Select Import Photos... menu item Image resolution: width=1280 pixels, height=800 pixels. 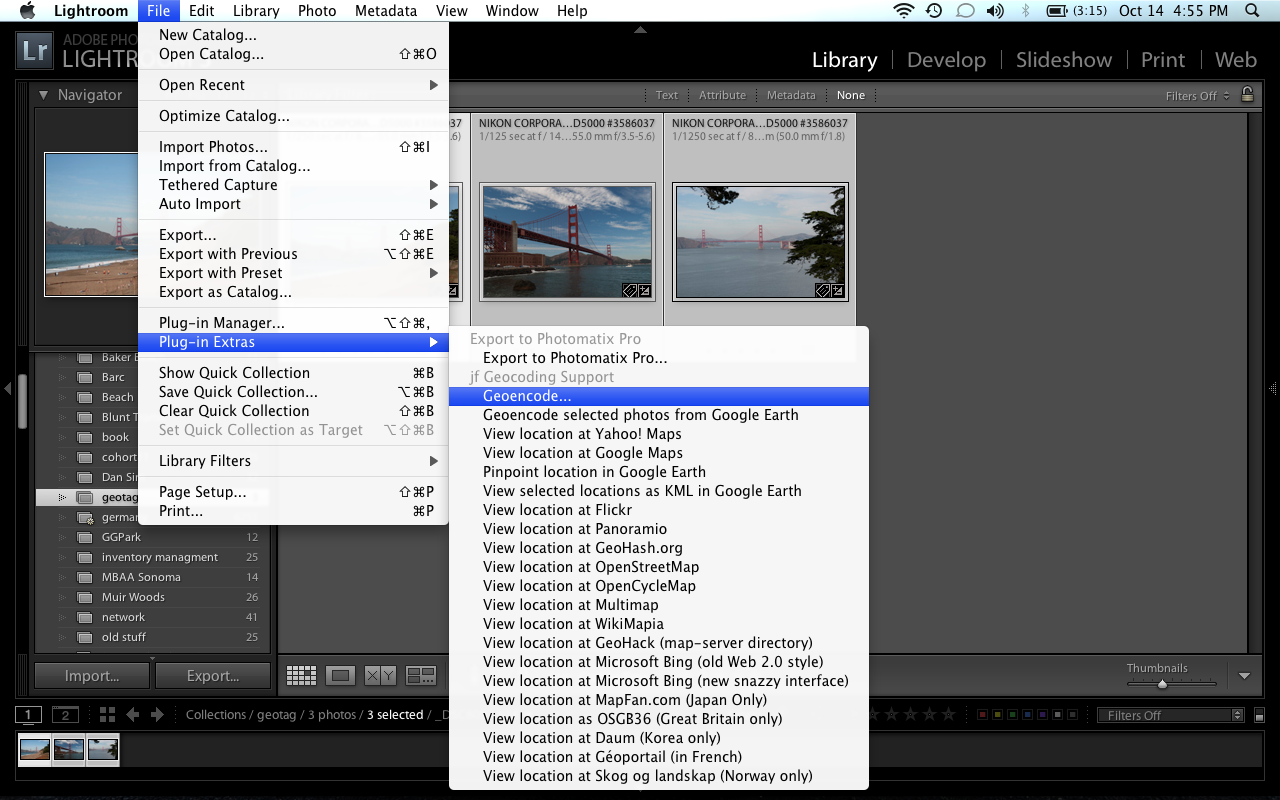293,147
